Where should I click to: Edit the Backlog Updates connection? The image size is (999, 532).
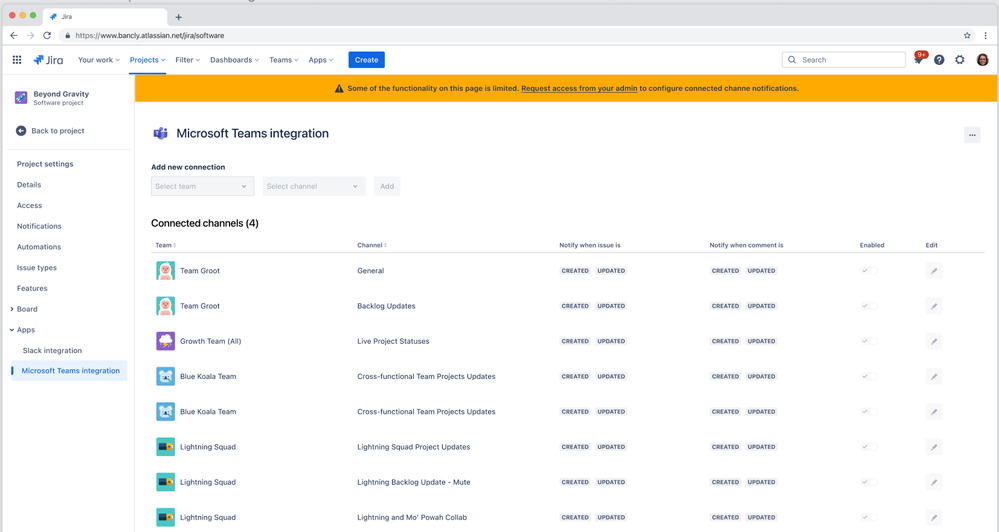tap(934, 306)
